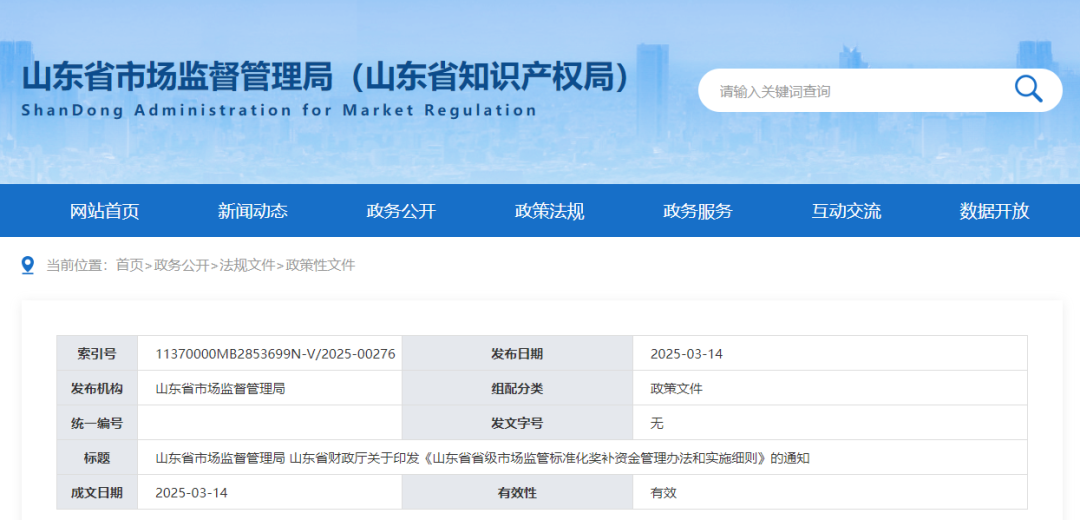Open the 法规文件 breadcrumb link
The height and width of the screenshot is (520, 1080).
click(x=247, y=265)
